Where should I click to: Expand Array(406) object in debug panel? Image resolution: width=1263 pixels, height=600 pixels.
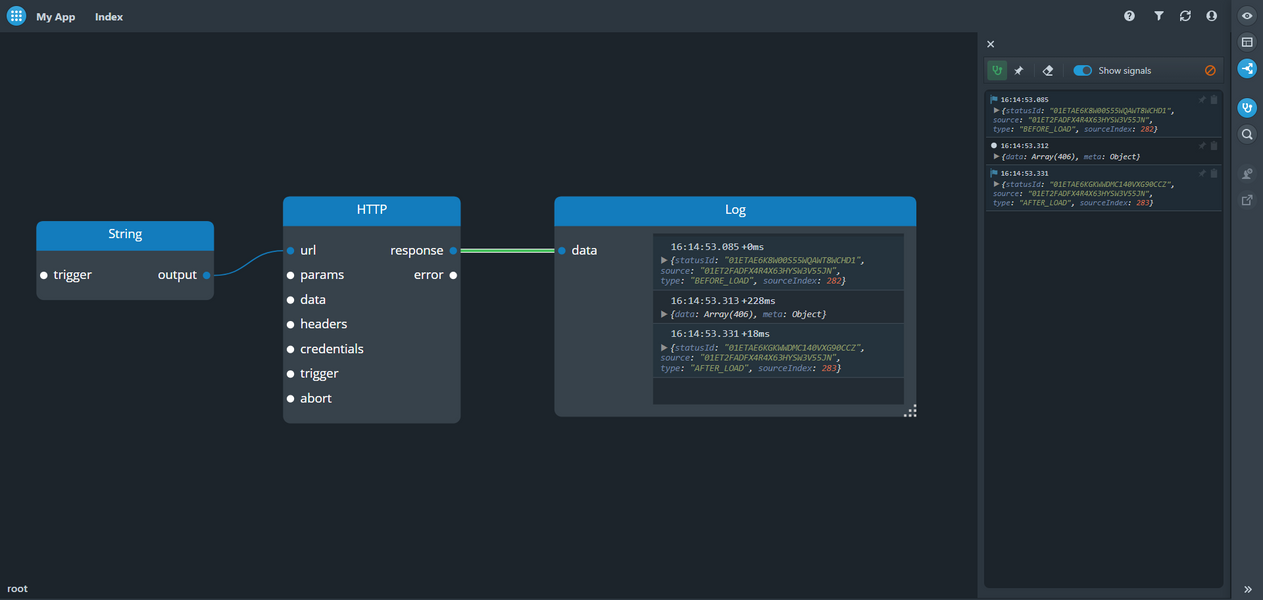click(997, 157)
